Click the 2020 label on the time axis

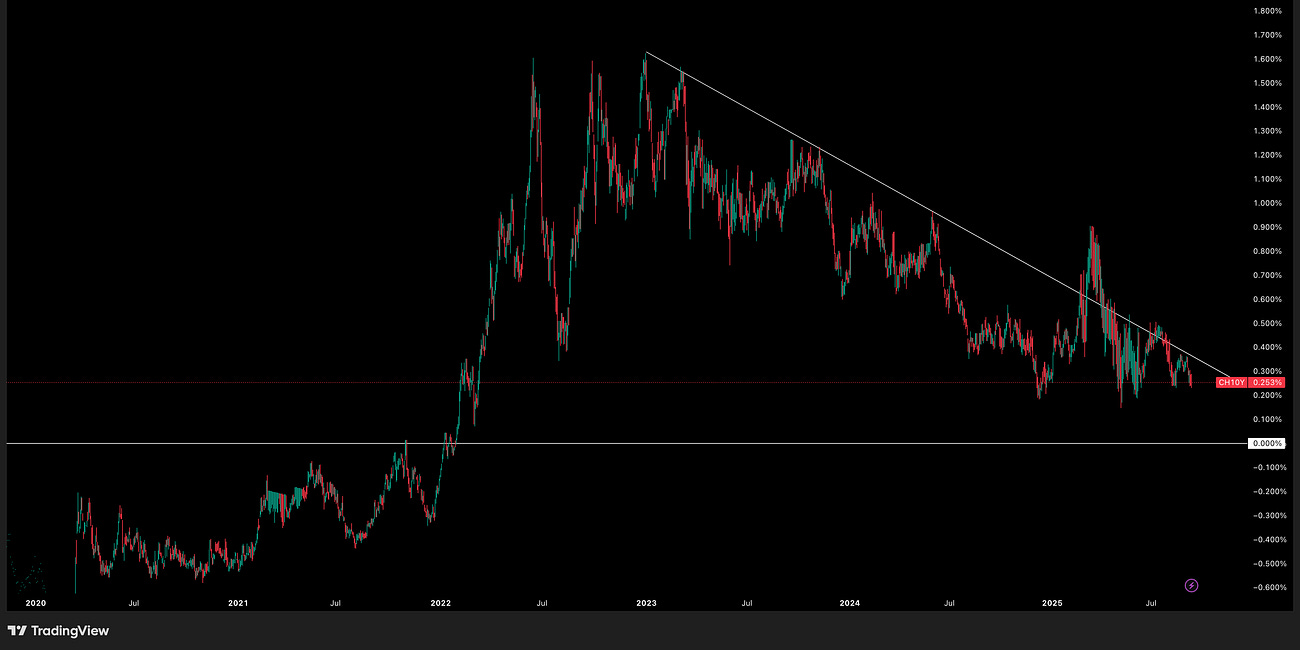tap(34, 603)
